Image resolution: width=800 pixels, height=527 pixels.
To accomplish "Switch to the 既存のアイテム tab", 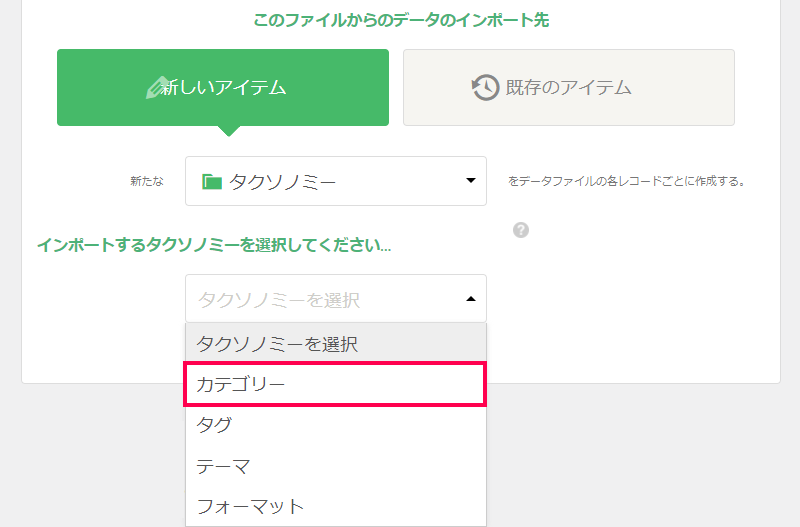I will pos(568,88).
